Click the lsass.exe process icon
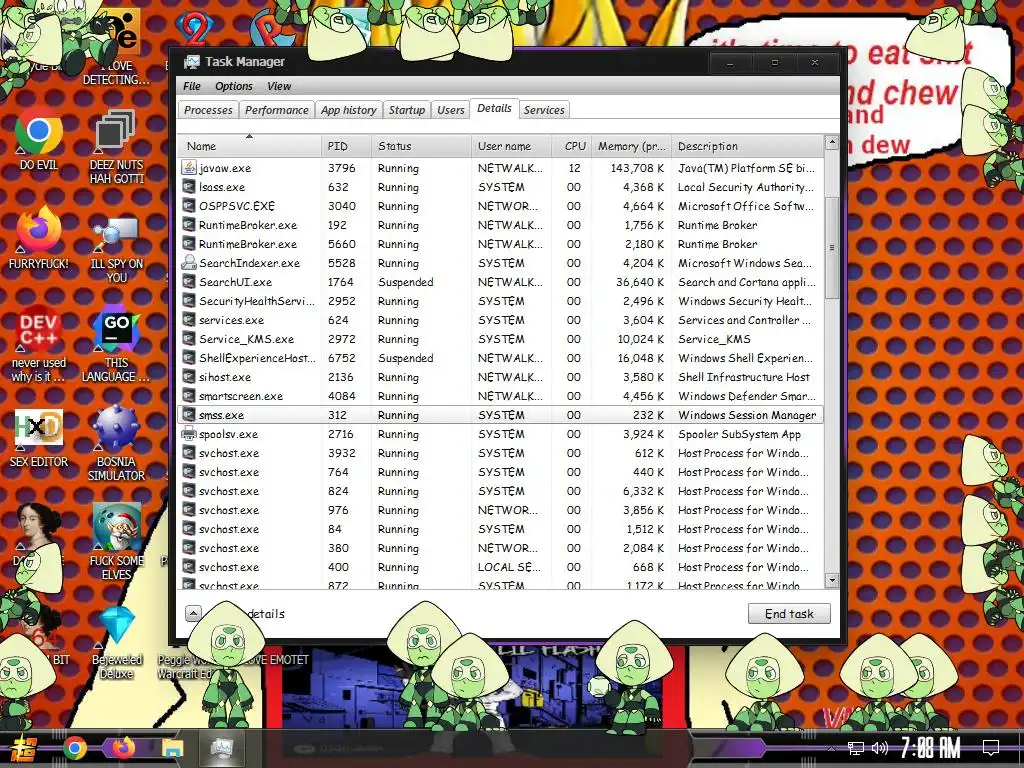 pyautogui.click(x=189, y=187)
